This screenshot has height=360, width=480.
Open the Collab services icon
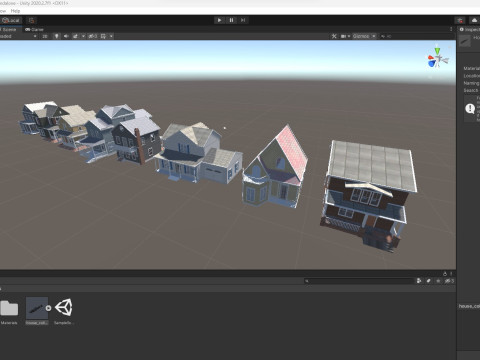pos(460,20)
